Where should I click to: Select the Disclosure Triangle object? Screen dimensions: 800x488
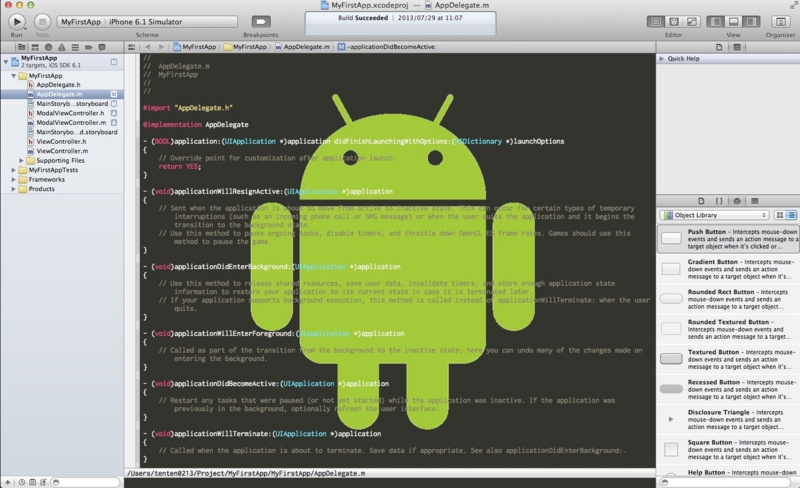[x=728, y=420]
